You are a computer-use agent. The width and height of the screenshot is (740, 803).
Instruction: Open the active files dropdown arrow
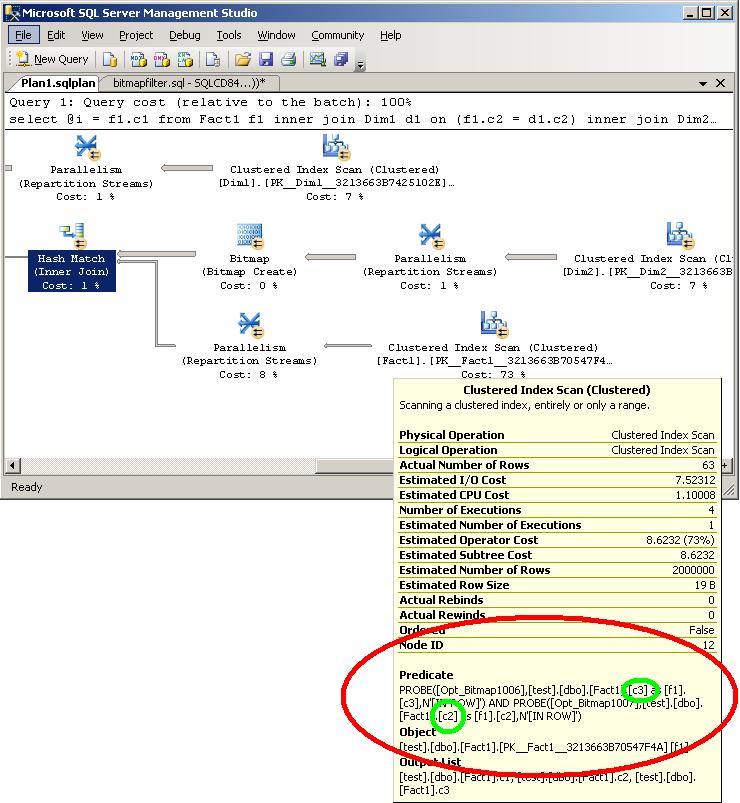coord(703,83)
